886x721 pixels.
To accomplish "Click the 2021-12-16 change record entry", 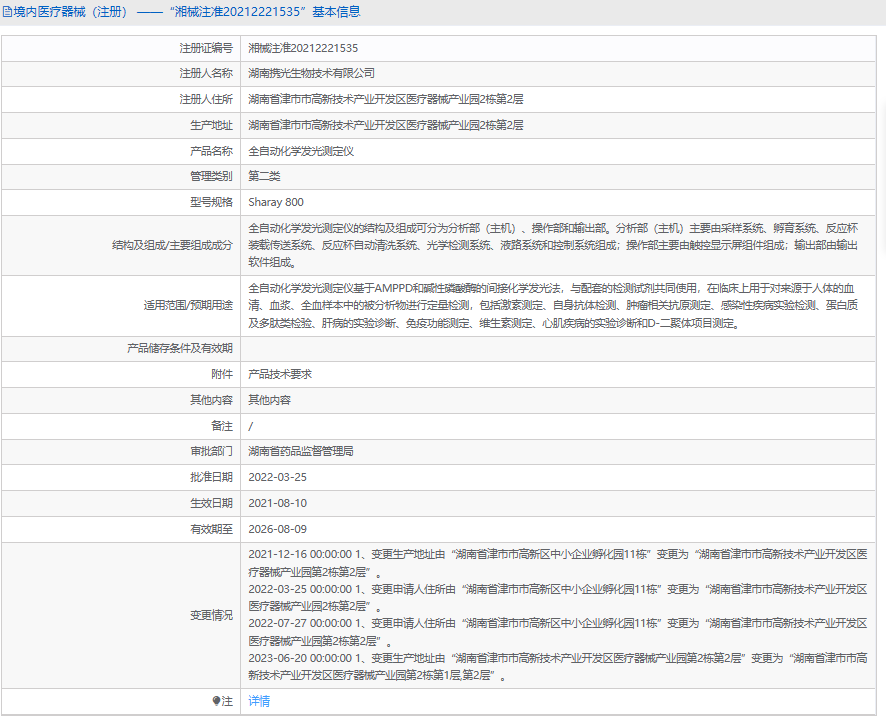I will [558, 563].
